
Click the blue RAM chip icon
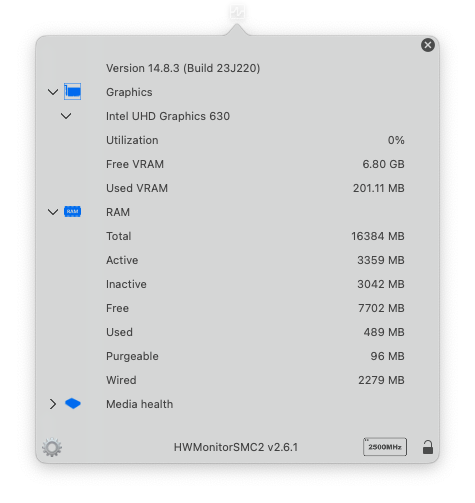click(72, 212)
